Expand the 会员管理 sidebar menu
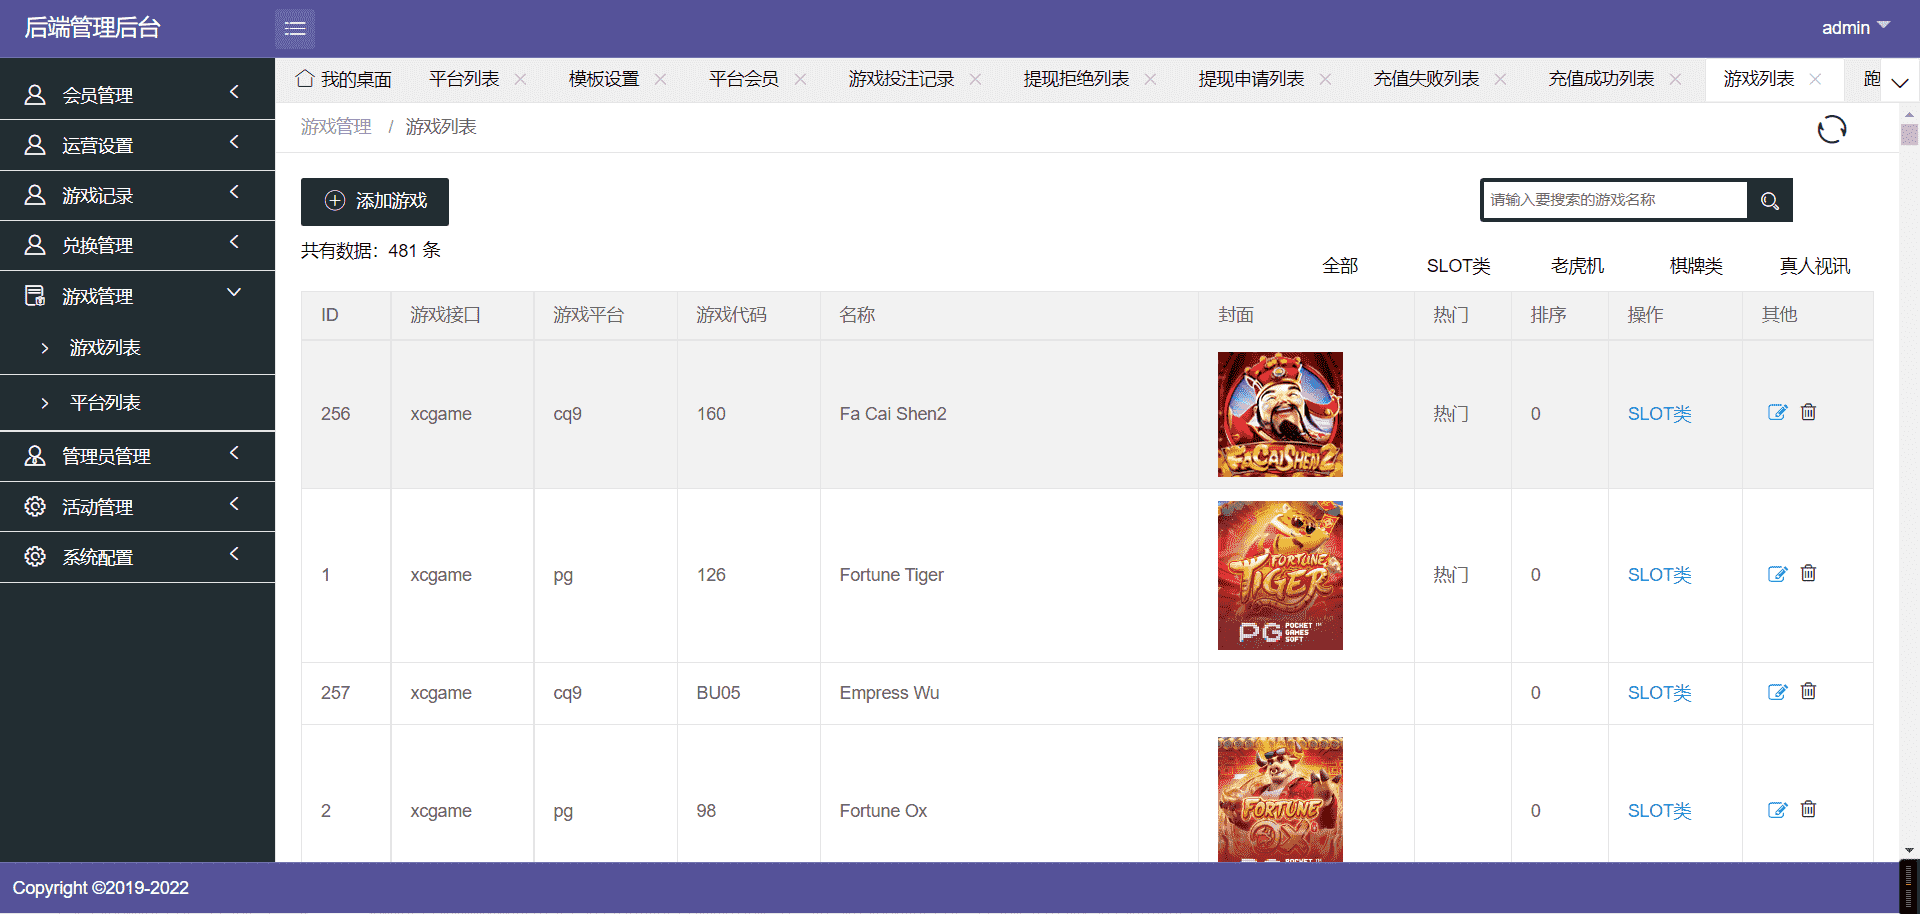This screenshot has height=914, width=1920. [137, 95]
